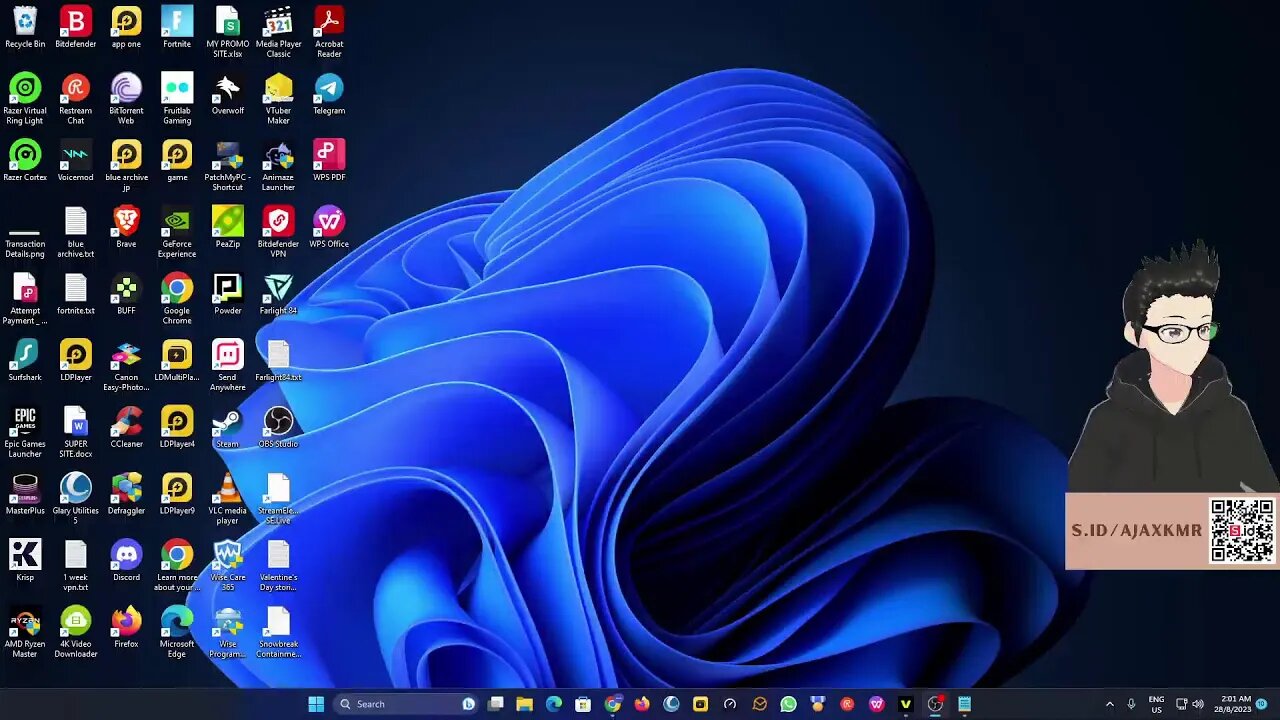Click the AMD Ryzen Master icon
Image resolution: width=1280 pixels, height=720 pixels.
(25, 632)
